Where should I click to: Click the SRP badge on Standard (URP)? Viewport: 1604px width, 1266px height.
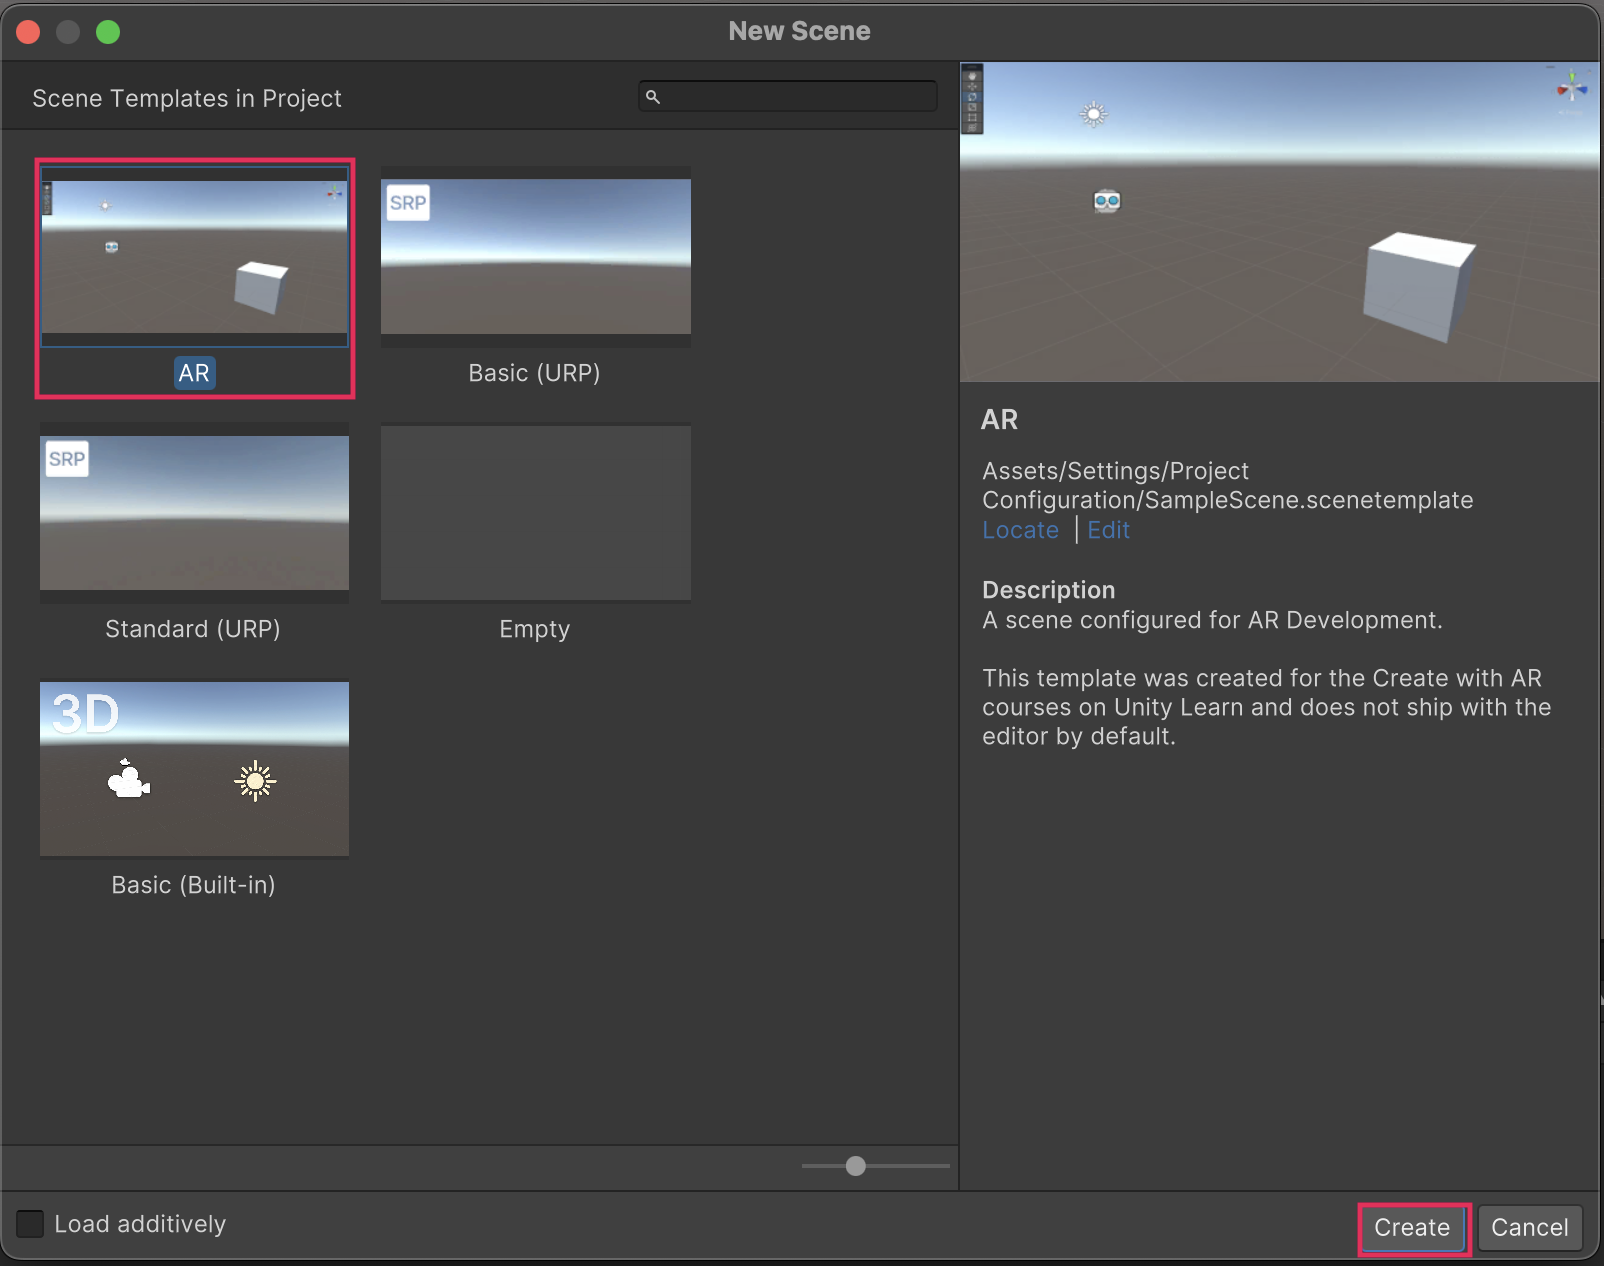tap(67, 459)
